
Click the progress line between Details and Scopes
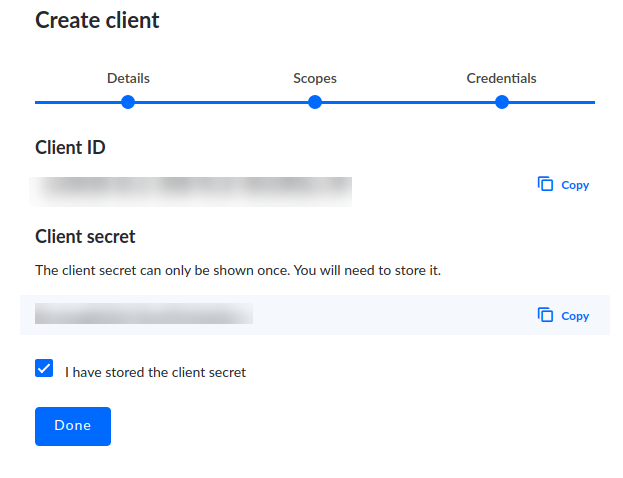click(x=221, y=102)
